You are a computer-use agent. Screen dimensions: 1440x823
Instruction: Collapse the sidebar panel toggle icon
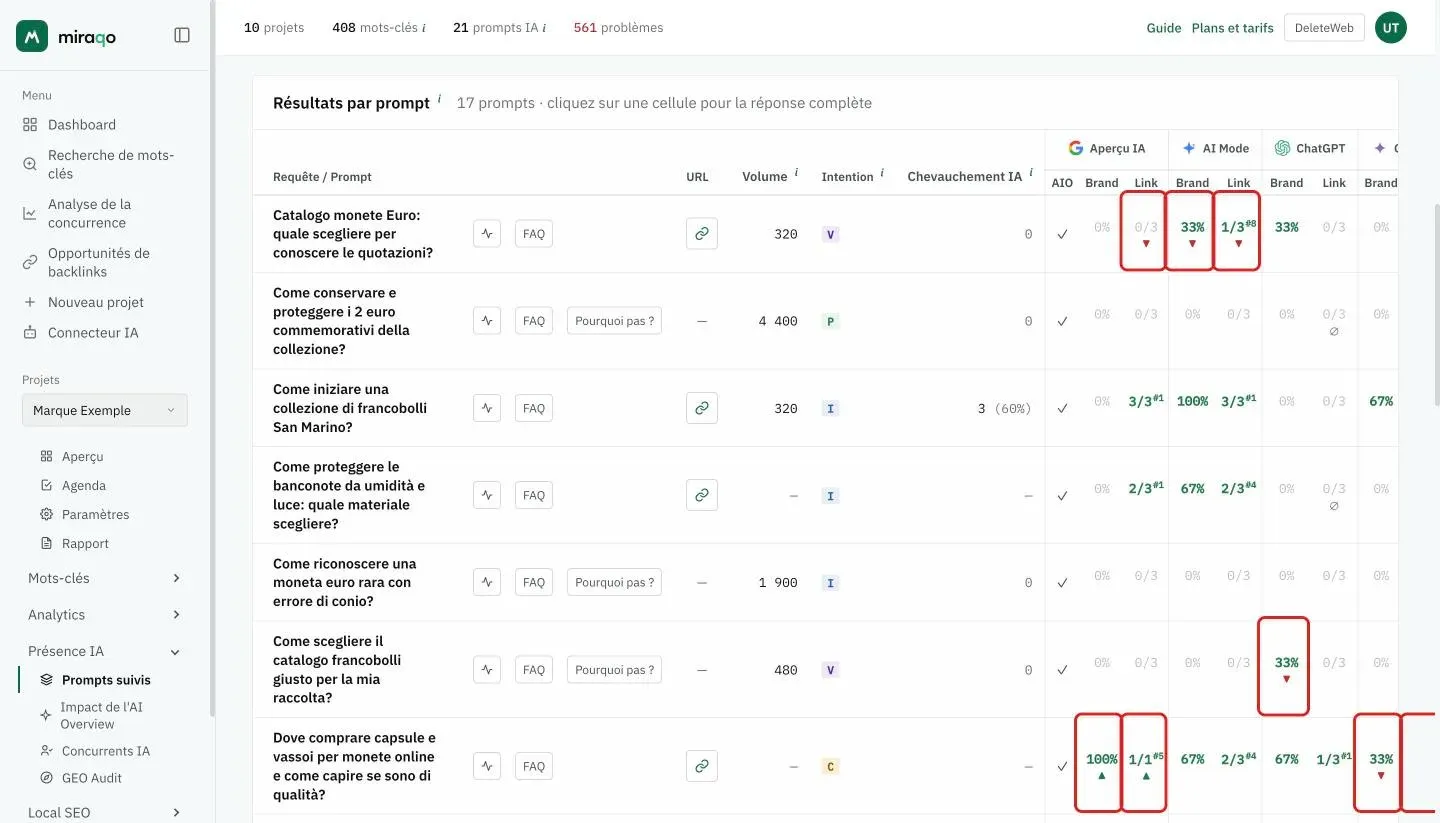(x=182, y=36)
